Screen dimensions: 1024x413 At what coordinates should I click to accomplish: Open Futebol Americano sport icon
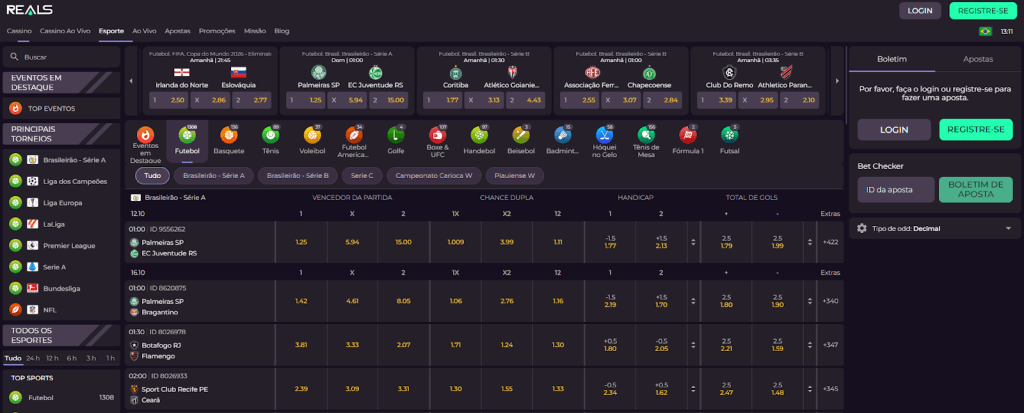tap(354, 135)
